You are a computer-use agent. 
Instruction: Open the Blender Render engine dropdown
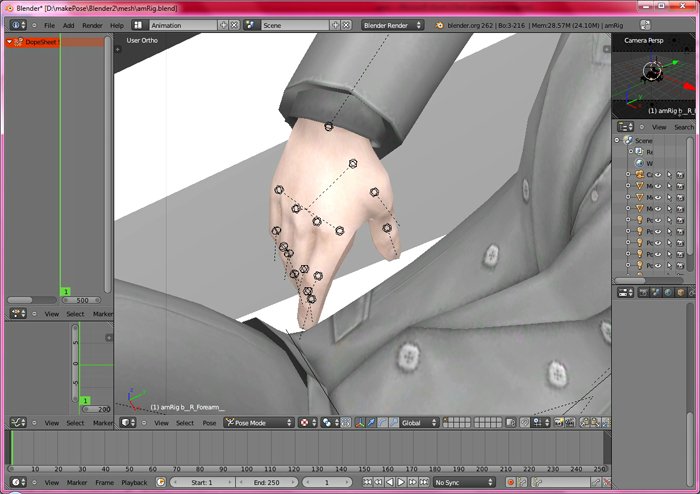(392, 25)
